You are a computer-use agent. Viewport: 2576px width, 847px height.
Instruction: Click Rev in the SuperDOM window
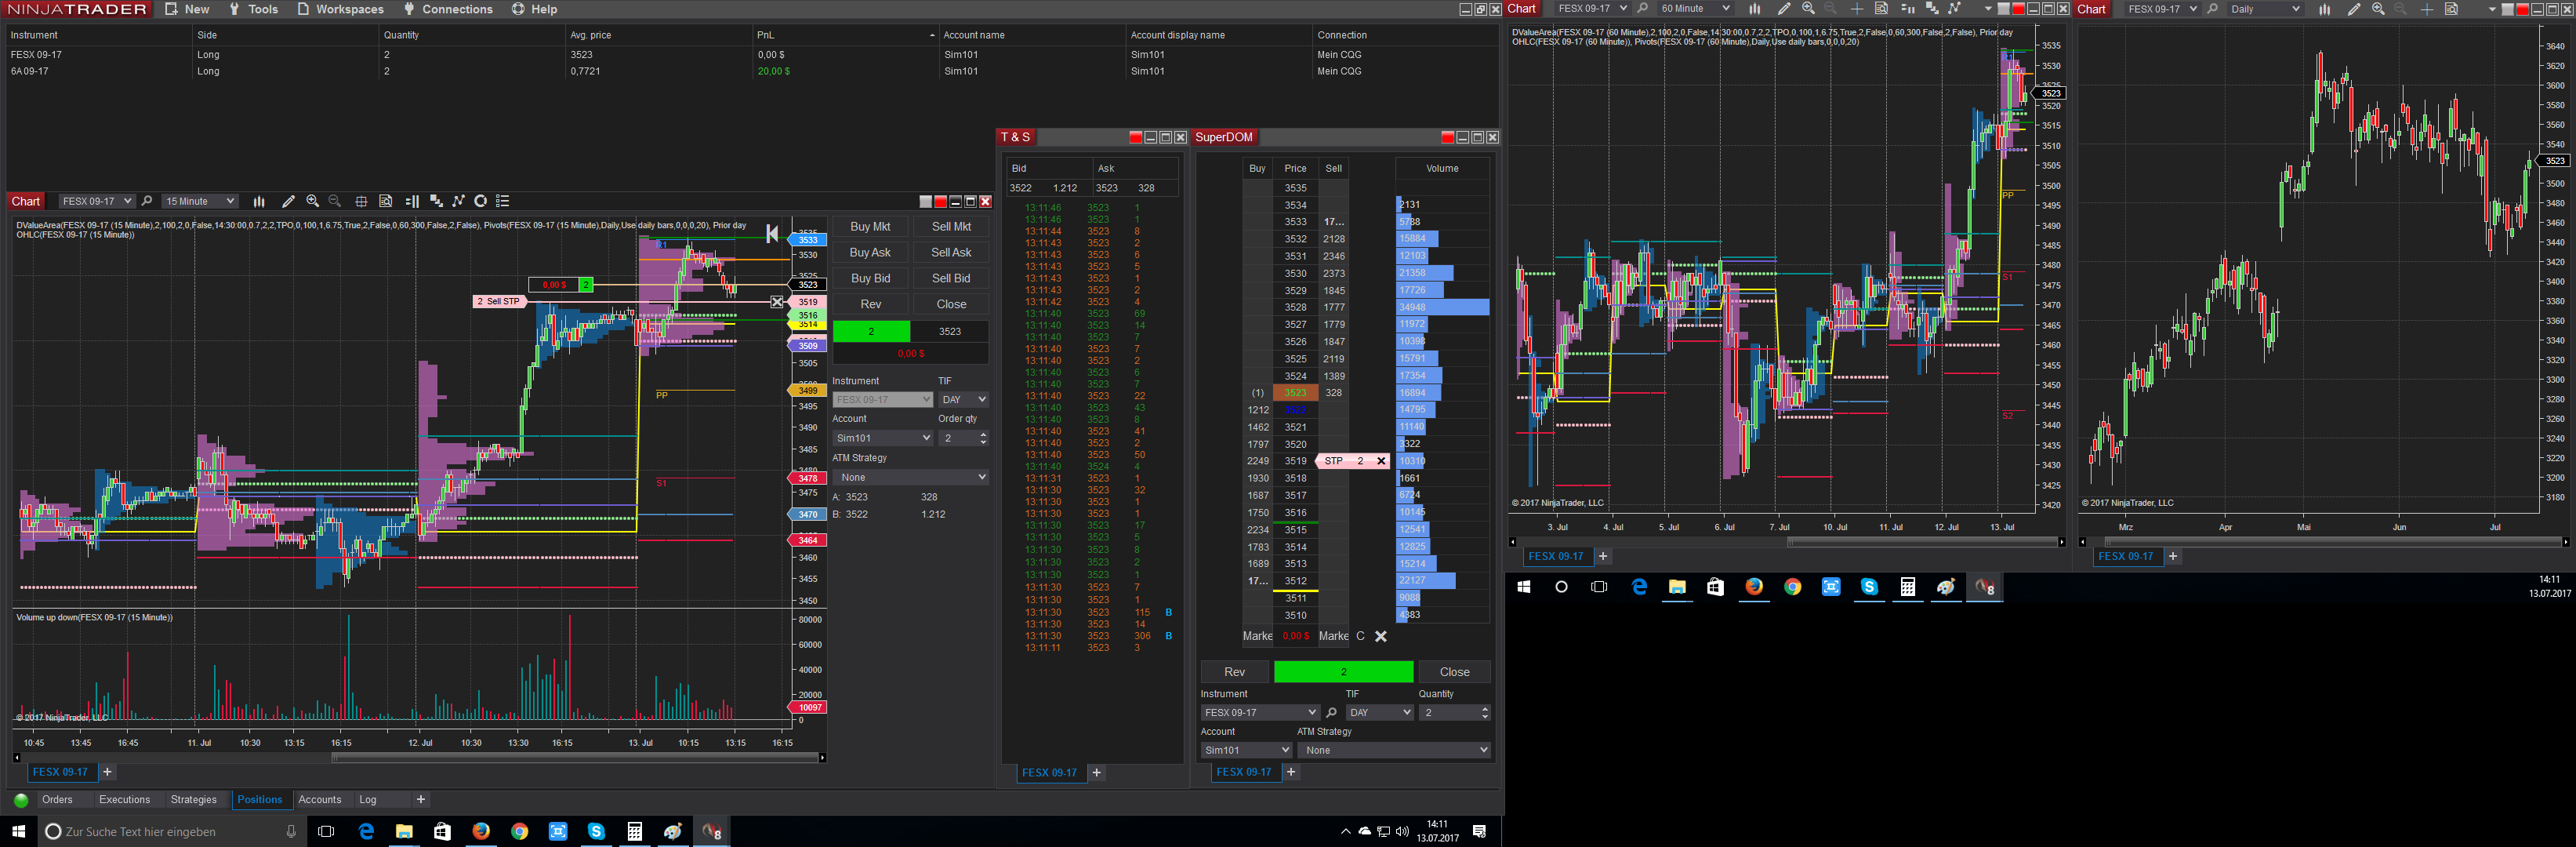click(1235, 672)
